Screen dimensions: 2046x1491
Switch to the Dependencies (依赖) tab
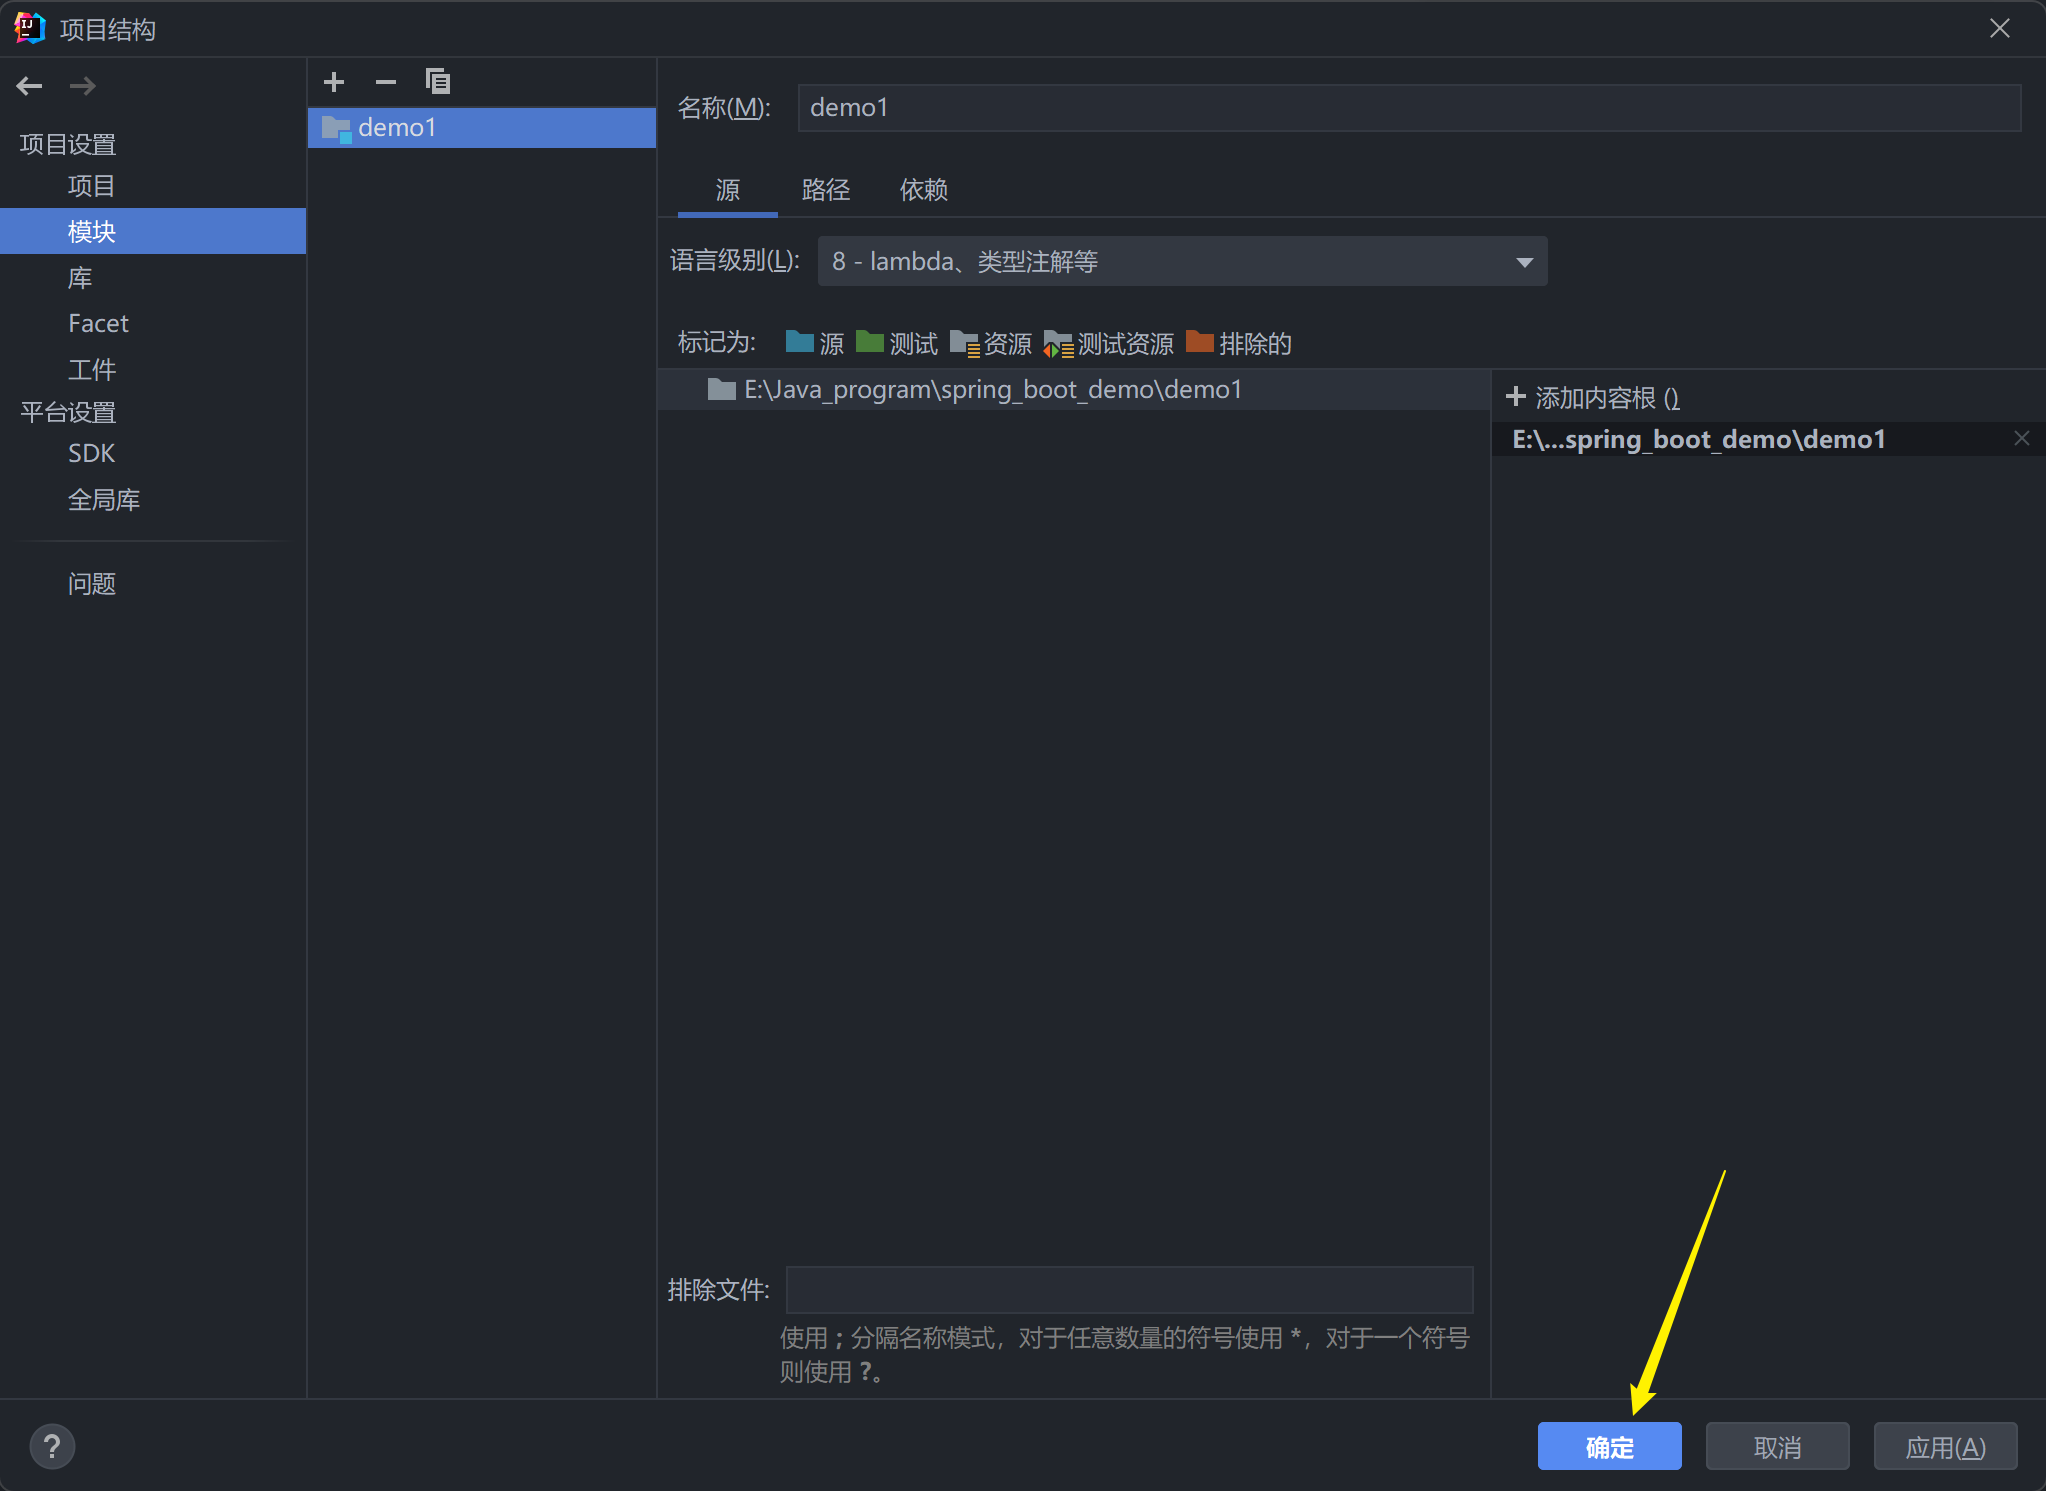924,190
